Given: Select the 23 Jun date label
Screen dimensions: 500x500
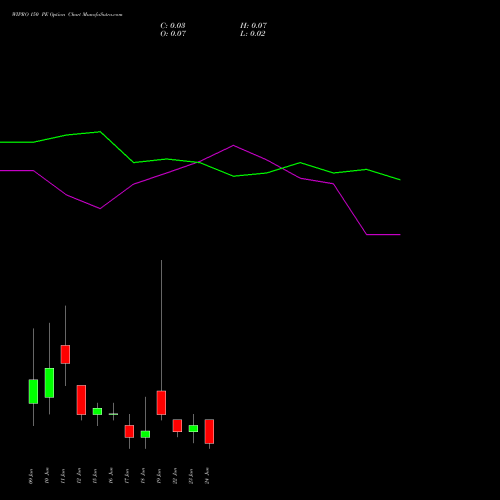Looking at the screenshot, I should 191,476.
